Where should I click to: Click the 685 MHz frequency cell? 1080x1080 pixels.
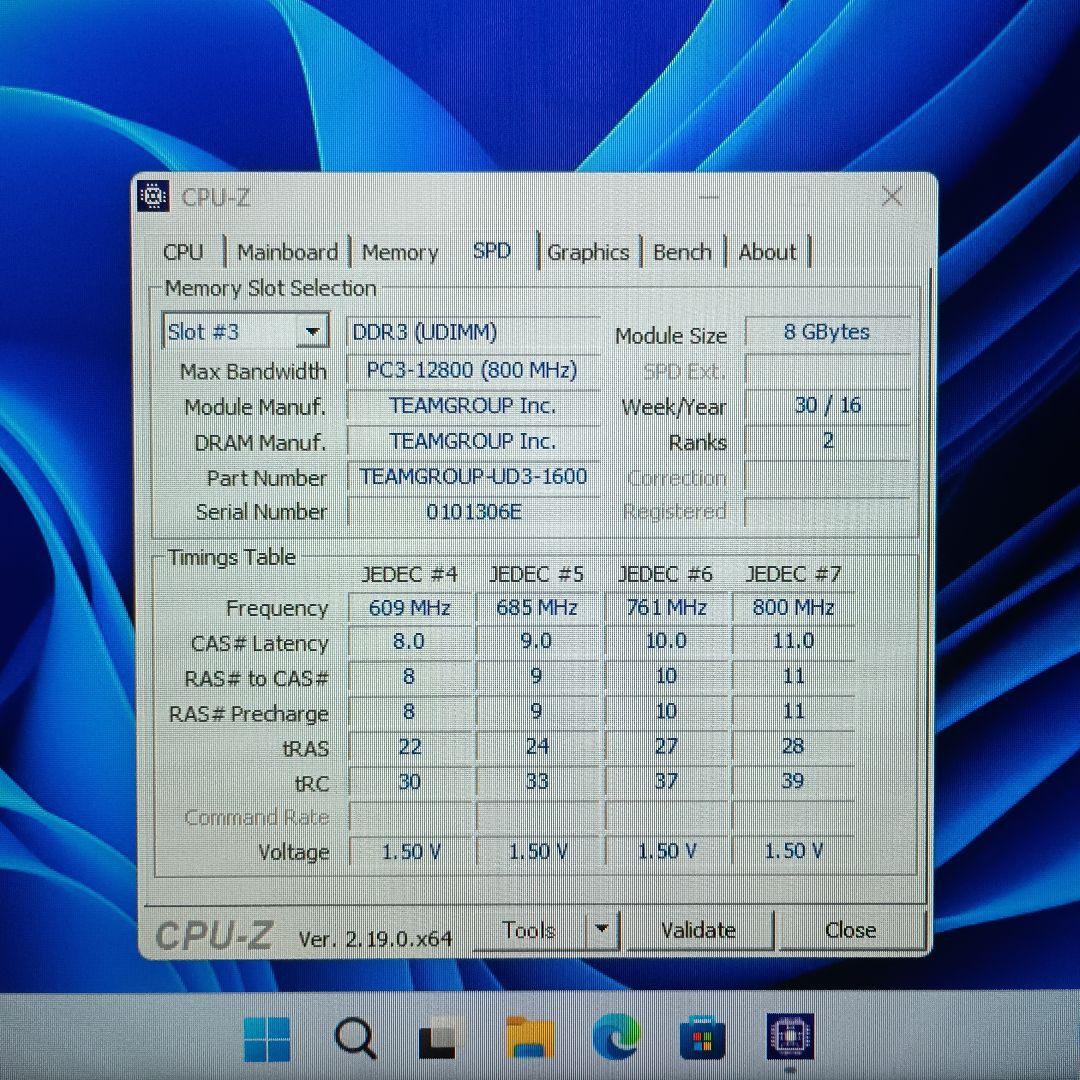click(x=537, y=608)
